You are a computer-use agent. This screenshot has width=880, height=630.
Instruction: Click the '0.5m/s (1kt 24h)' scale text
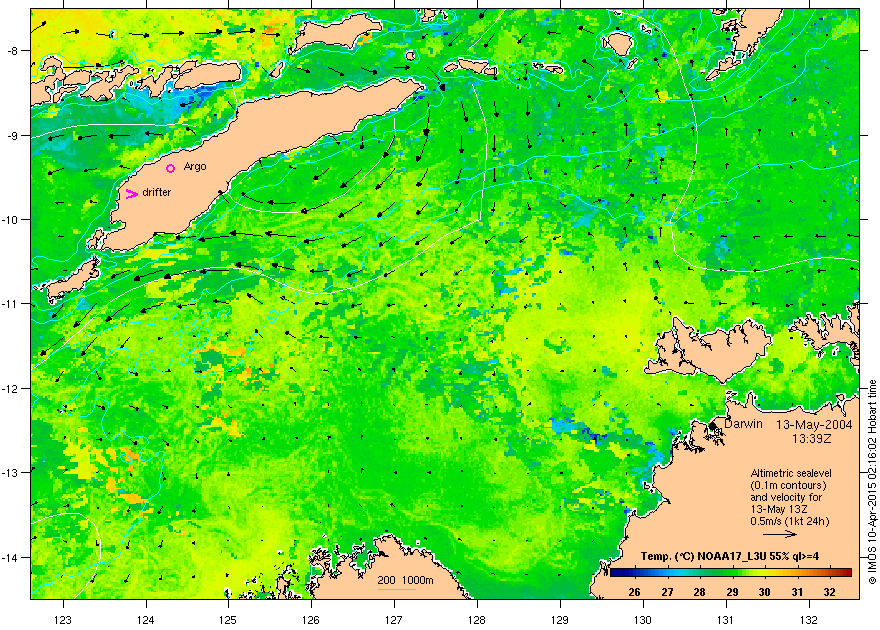pyautogui.click(x=790, y=521)
